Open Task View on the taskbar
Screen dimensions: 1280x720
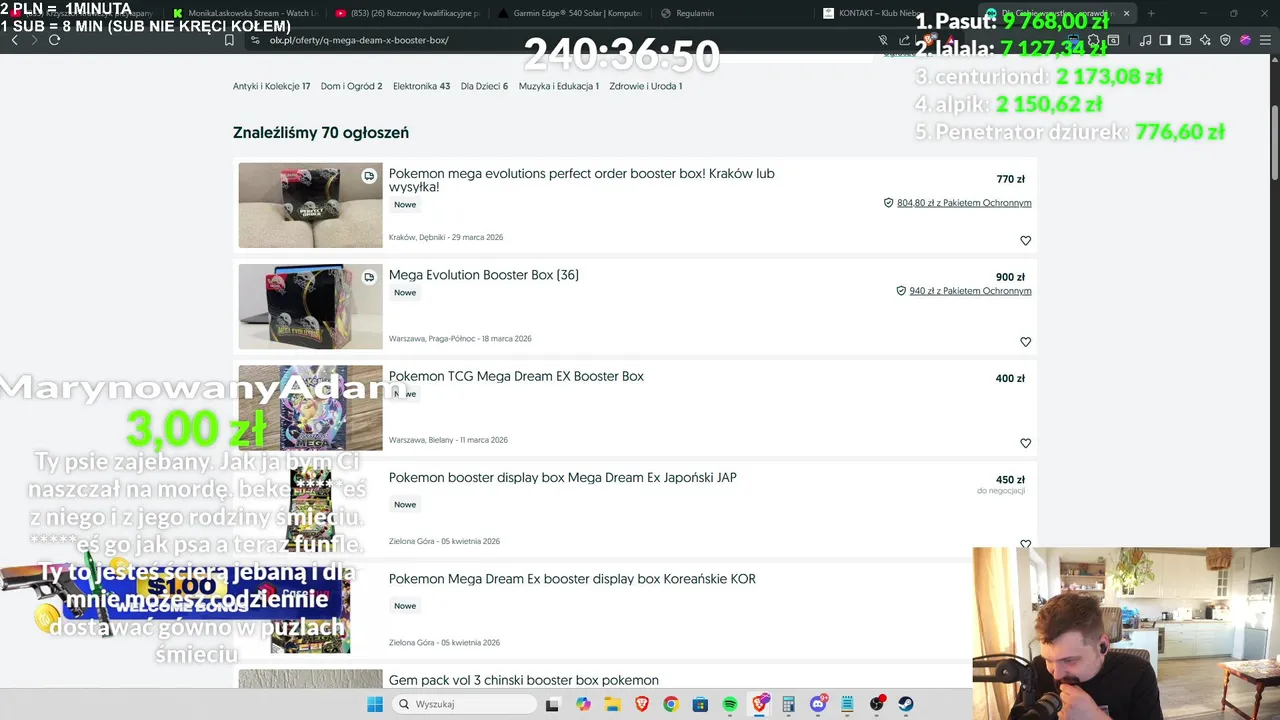[552, 704]
